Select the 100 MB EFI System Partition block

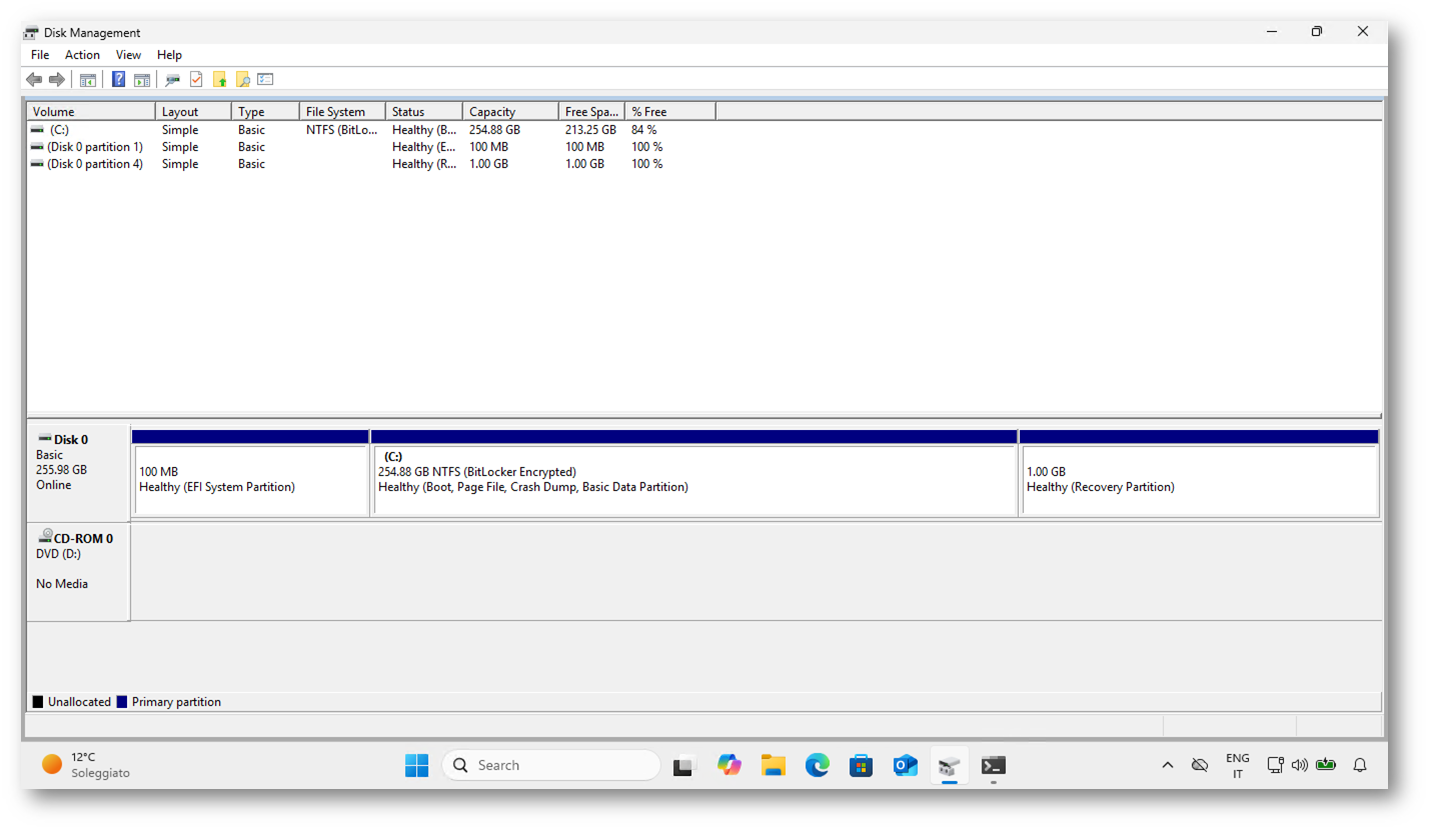coord(250,480)
